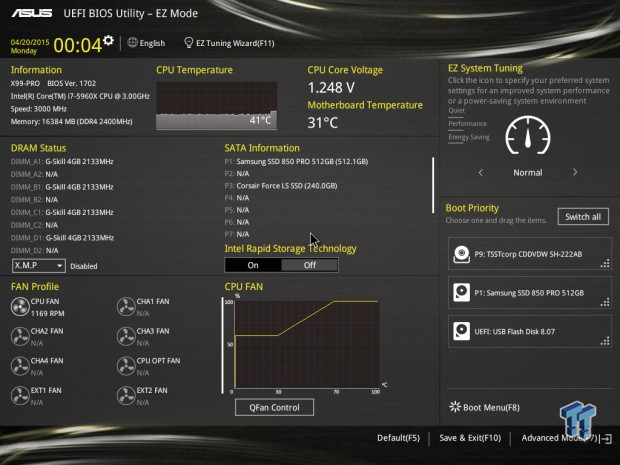Turn Intel Rapid Storage Technology On
Screen dimensions: 620x465
coord(253,265)
